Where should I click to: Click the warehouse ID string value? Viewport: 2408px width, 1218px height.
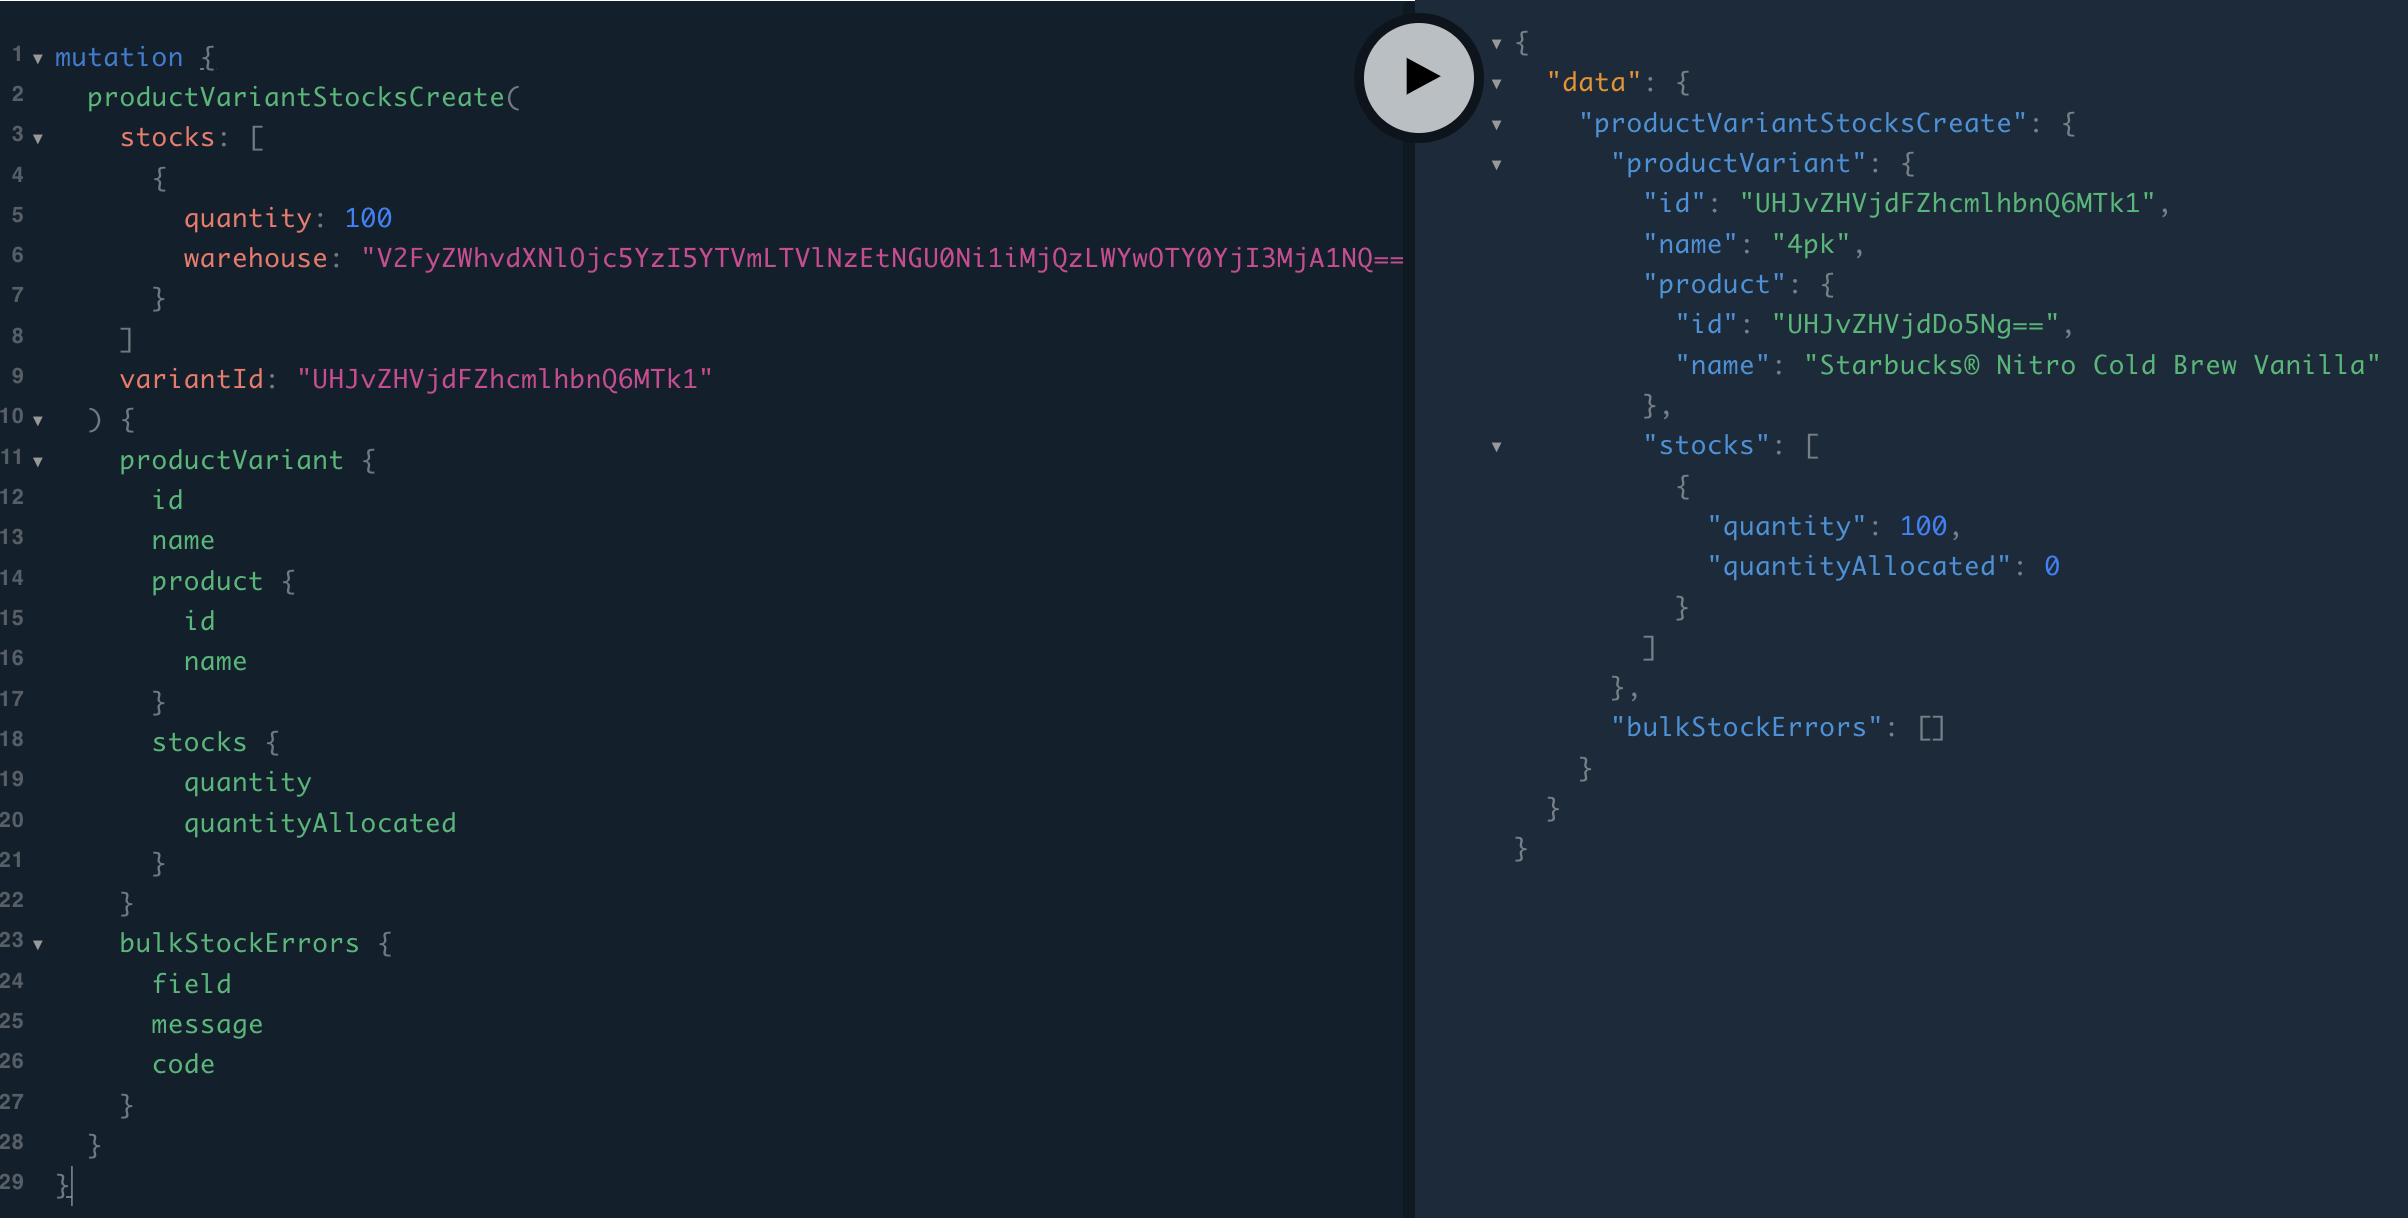(x=880, y=259)
